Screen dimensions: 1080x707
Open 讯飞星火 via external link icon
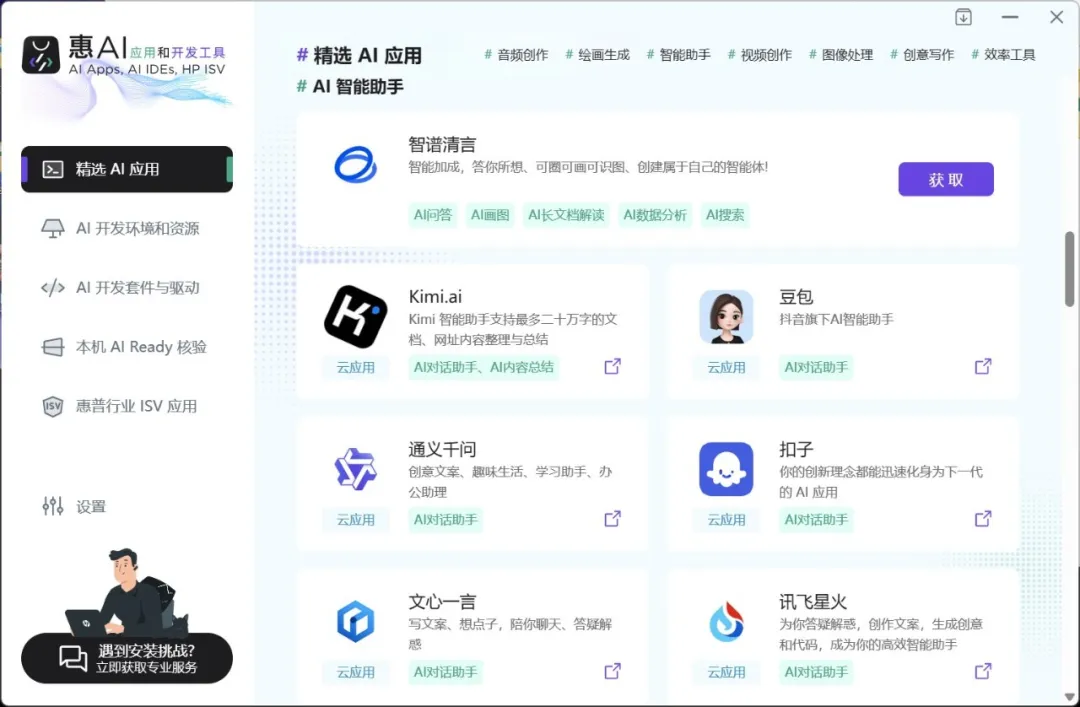[983, 671]
